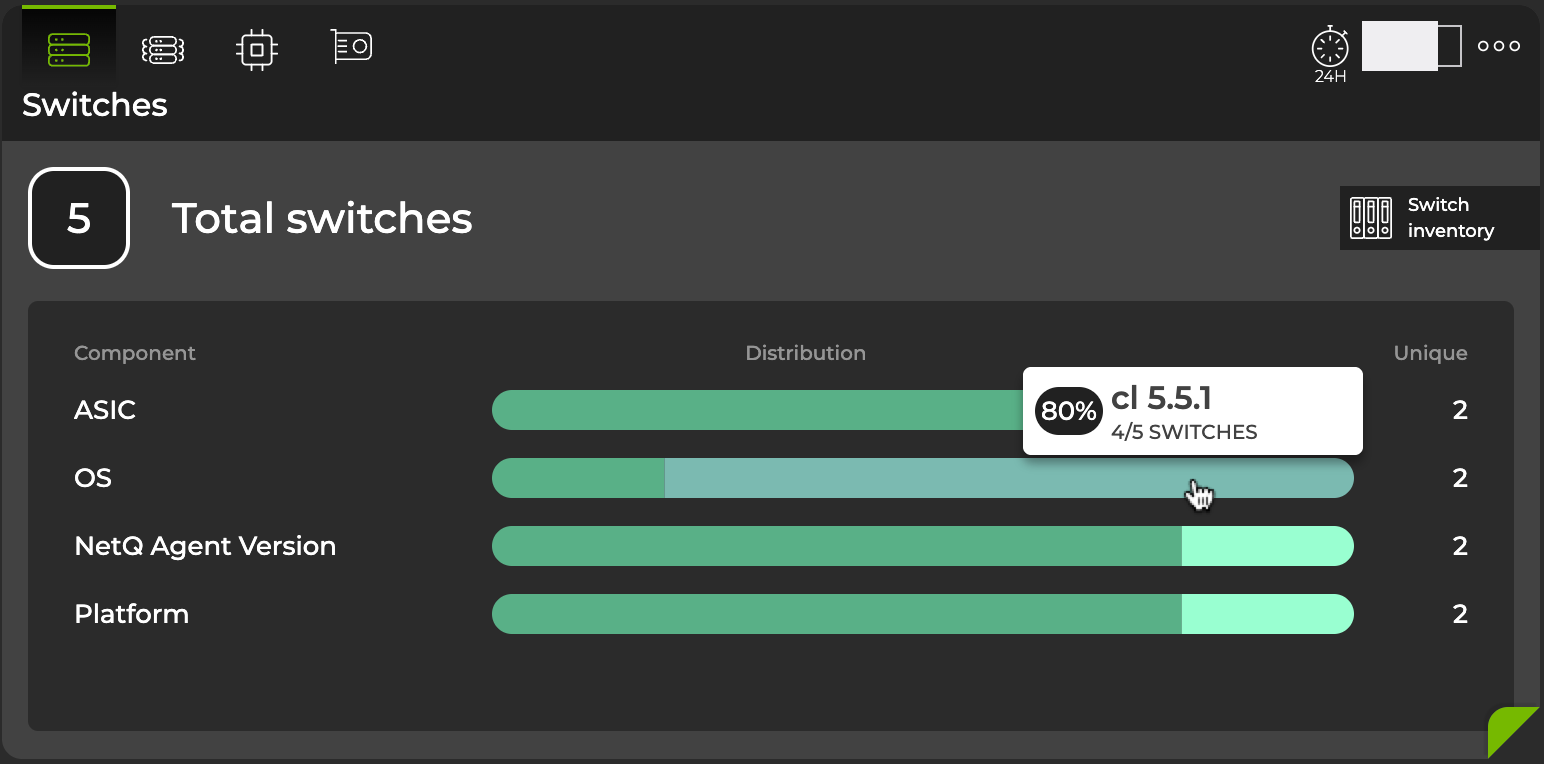Open the Switch inventory link
Image resolution: width=1544 pixels, height=764 pixels.
pyautogui.click(x=1450, y=218)
